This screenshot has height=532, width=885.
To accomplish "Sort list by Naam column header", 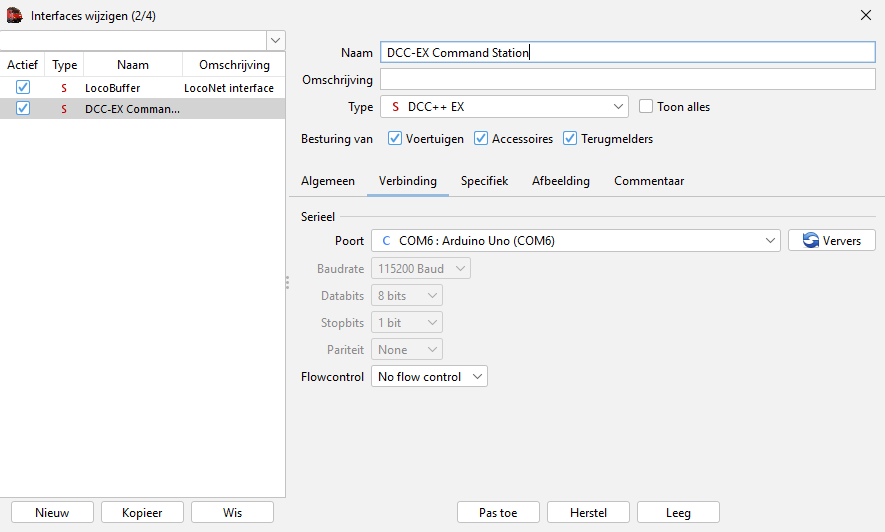I will 132,65.
